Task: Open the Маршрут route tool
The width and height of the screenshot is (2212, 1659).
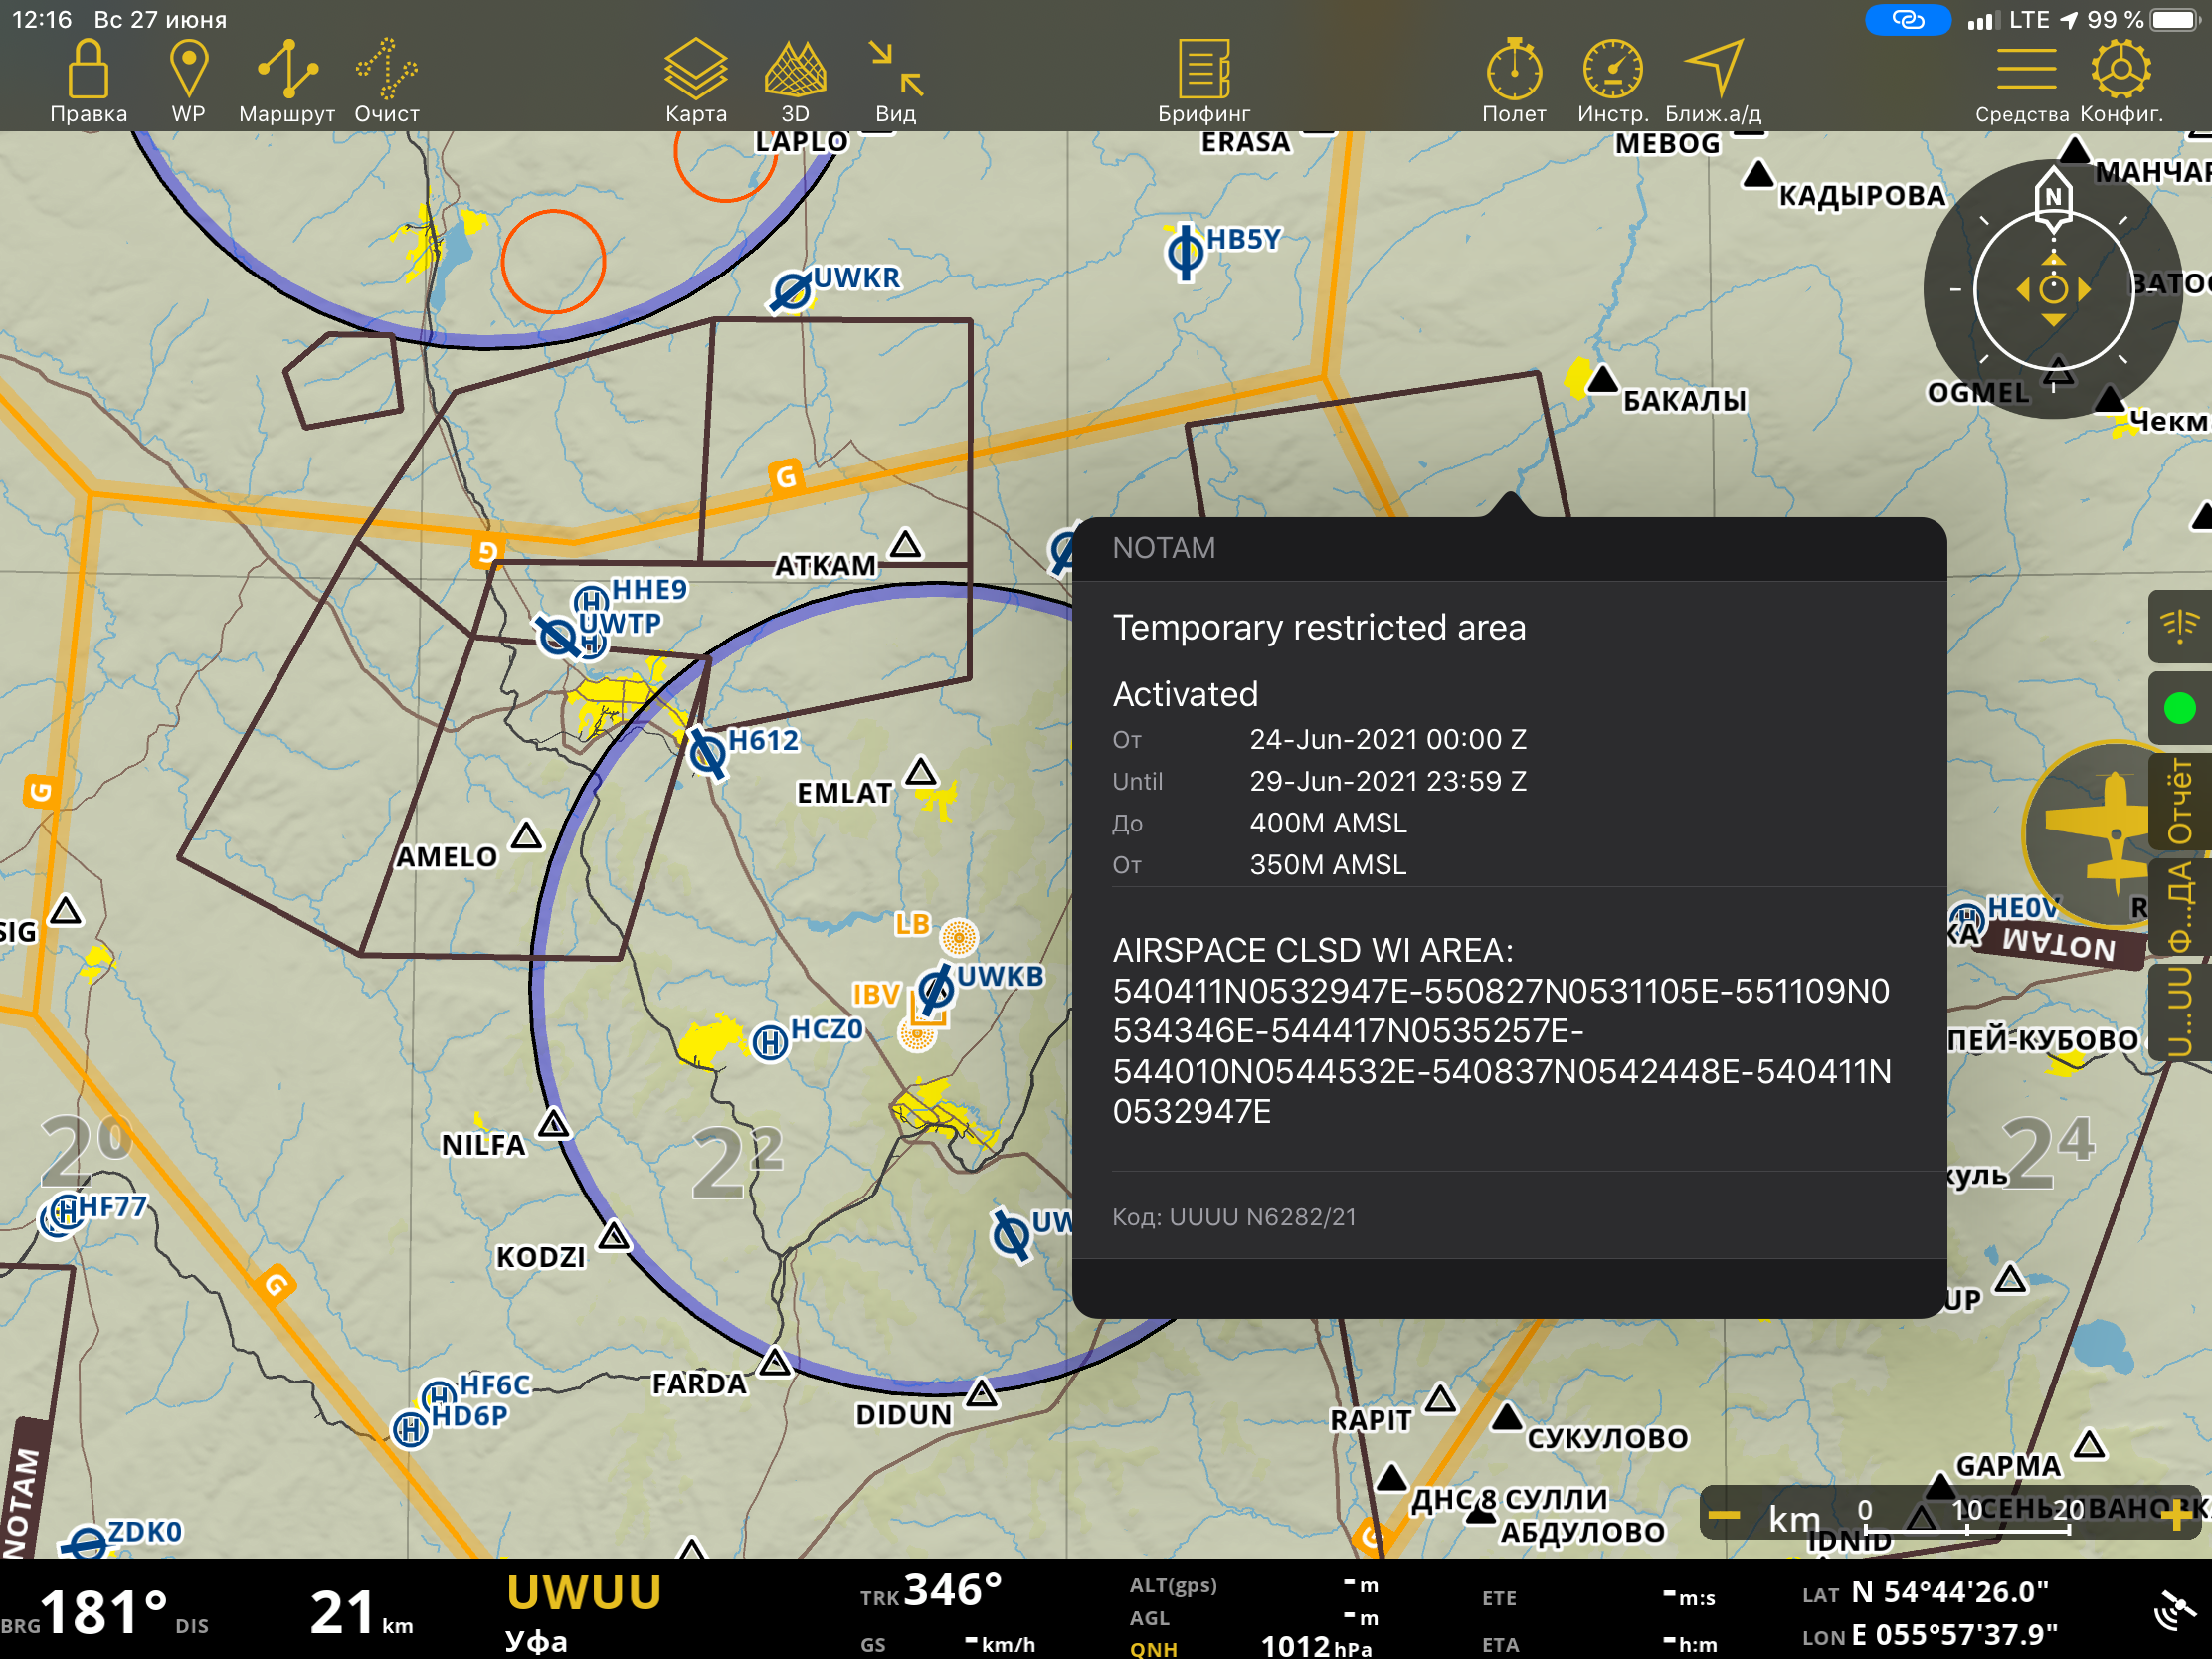Action: point(287,70)
